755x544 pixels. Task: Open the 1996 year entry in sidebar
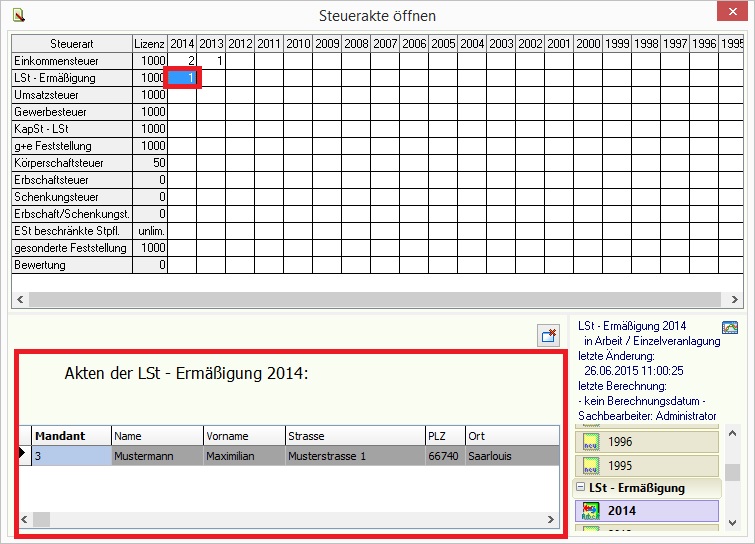tap(646, 441)
